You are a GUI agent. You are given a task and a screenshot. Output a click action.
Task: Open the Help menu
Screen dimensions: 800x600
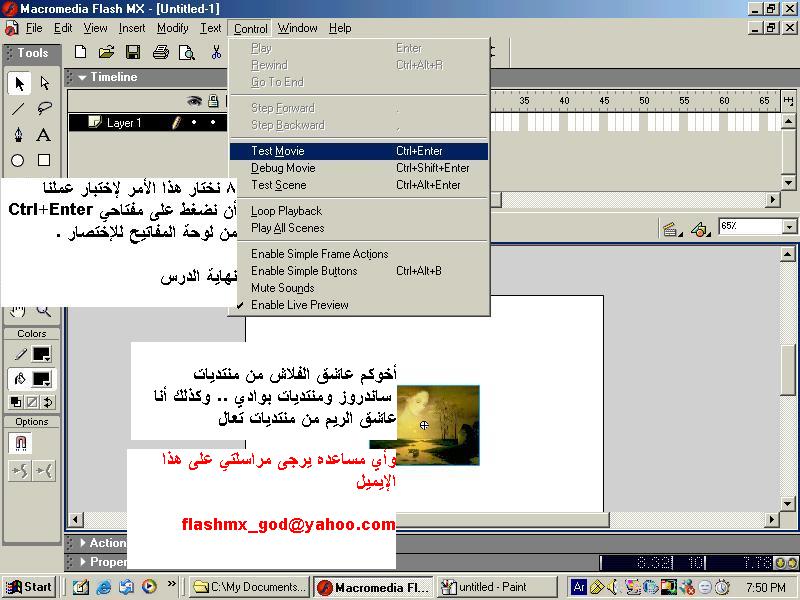click(340, 28)
